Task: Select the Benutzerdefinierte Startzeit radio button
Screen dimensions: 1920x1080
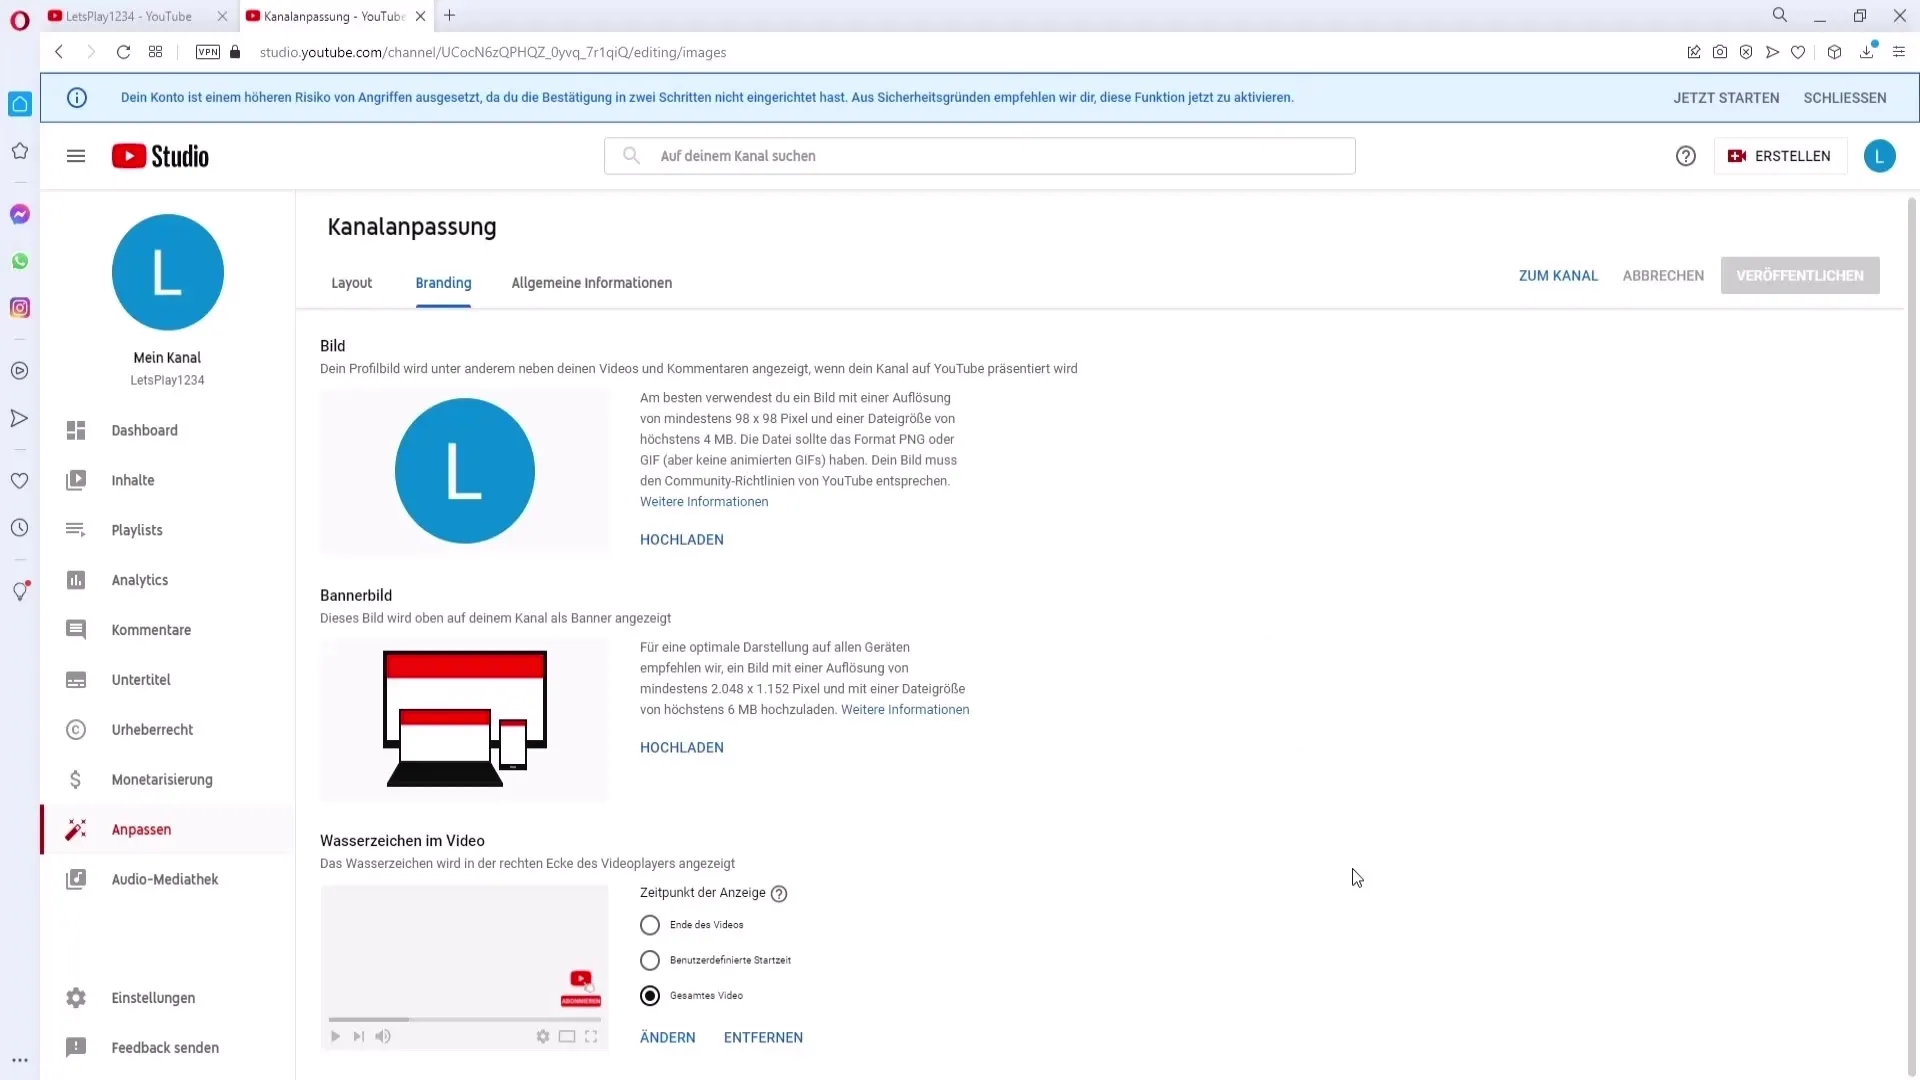Action: pos(649,959)
